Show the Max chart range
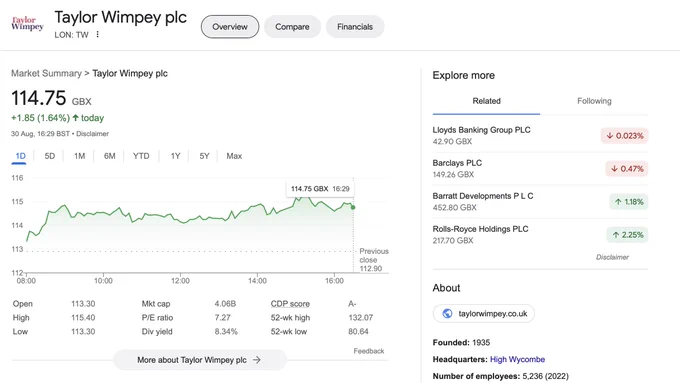The width and height of the screenshot is (680, 383). tap(234, 156)
